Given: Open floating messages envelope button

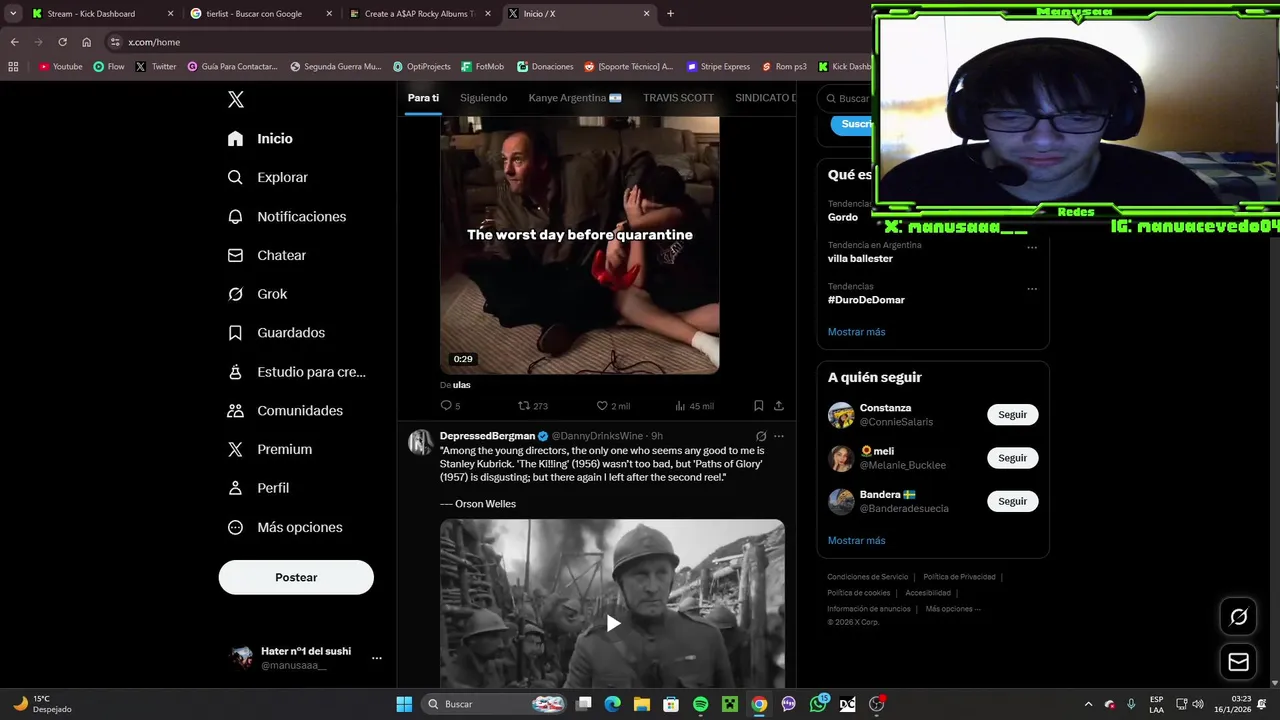Looking at the screenshot, I should click(1238, 662).
